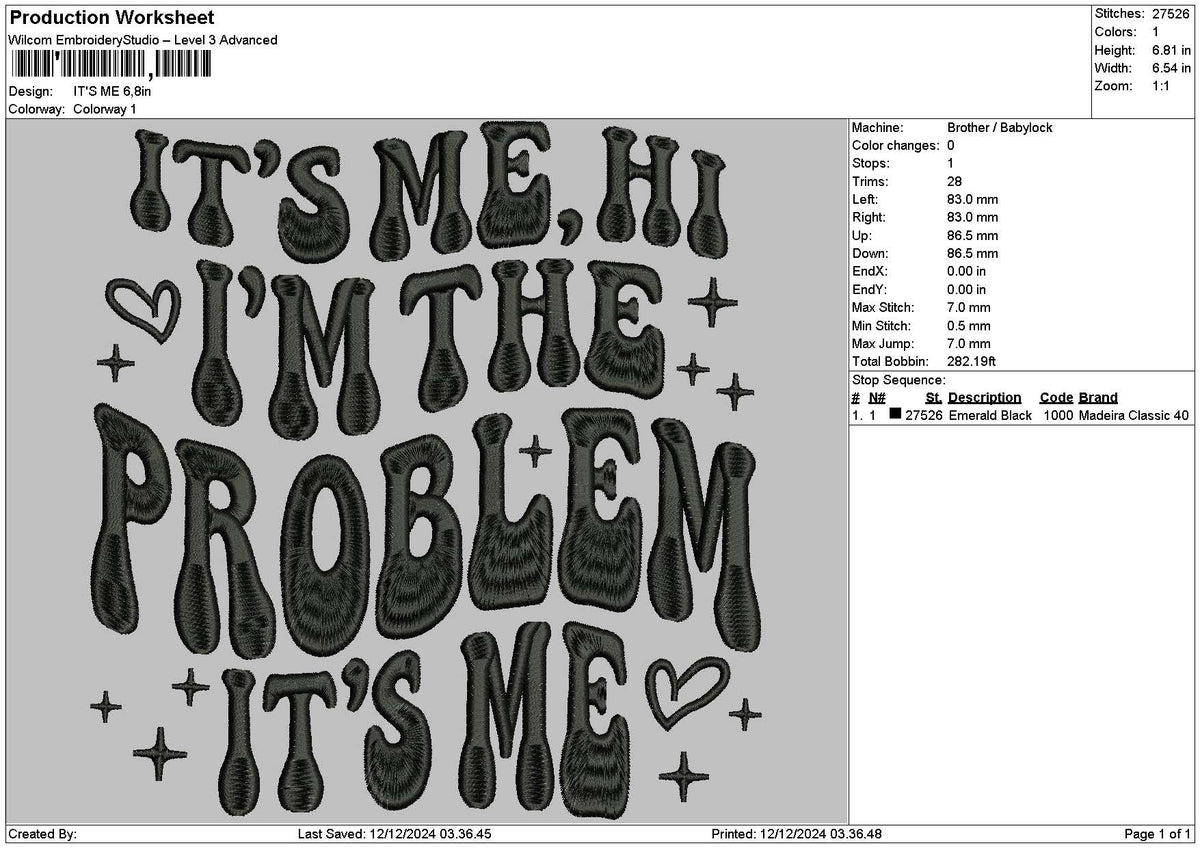Click the black thread color swatch

click(x=895, y=415)
